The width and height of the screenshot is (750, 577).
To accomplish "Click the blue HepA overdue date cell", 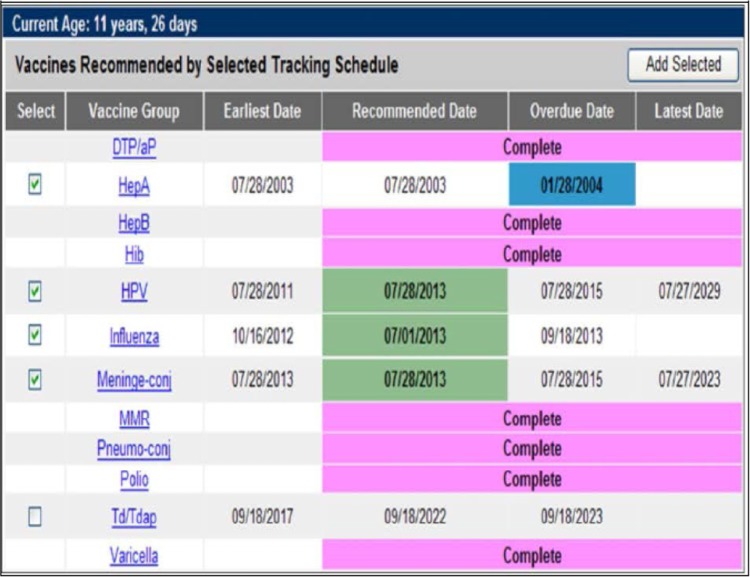I will click(571, 186).
